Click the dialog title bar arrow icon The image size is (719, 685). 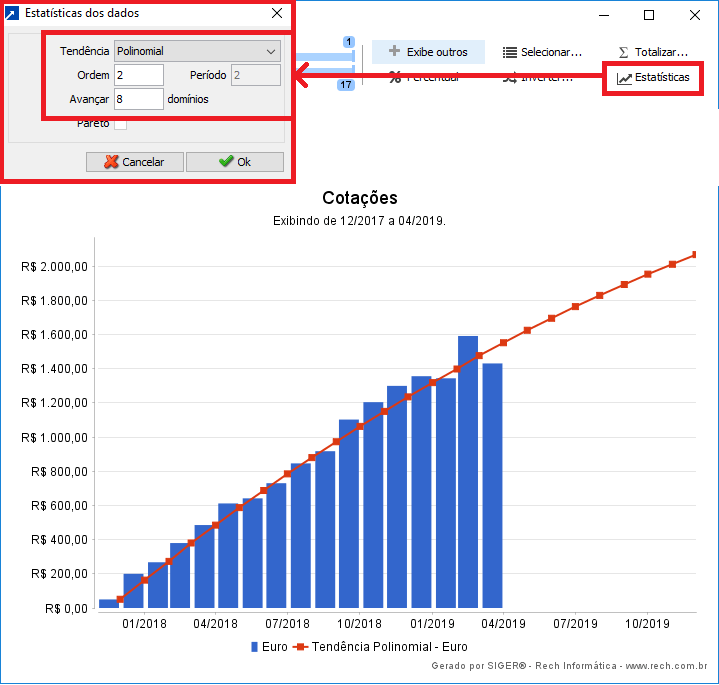click(x=12, y=13)
